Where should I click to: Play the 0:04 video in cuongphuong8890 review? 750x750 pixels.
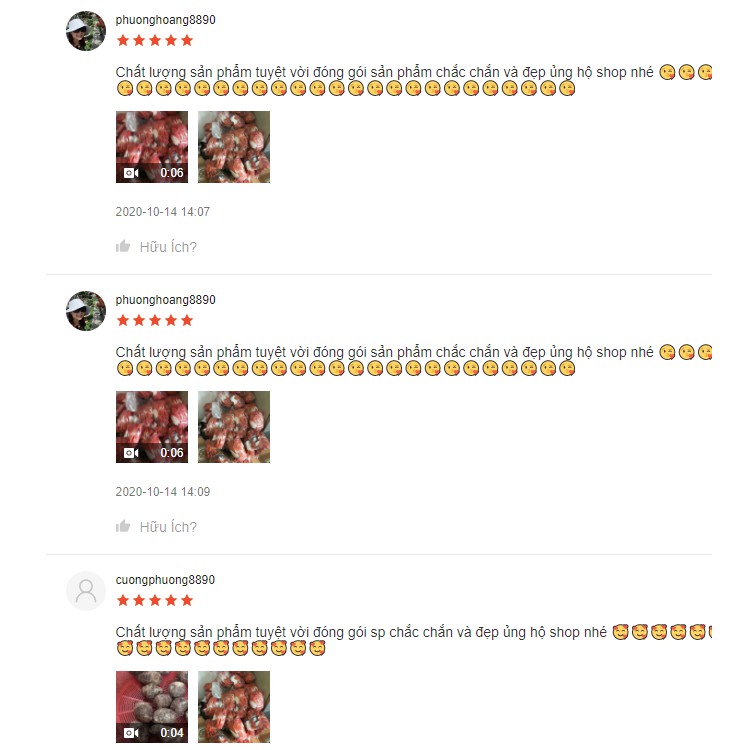152,706
